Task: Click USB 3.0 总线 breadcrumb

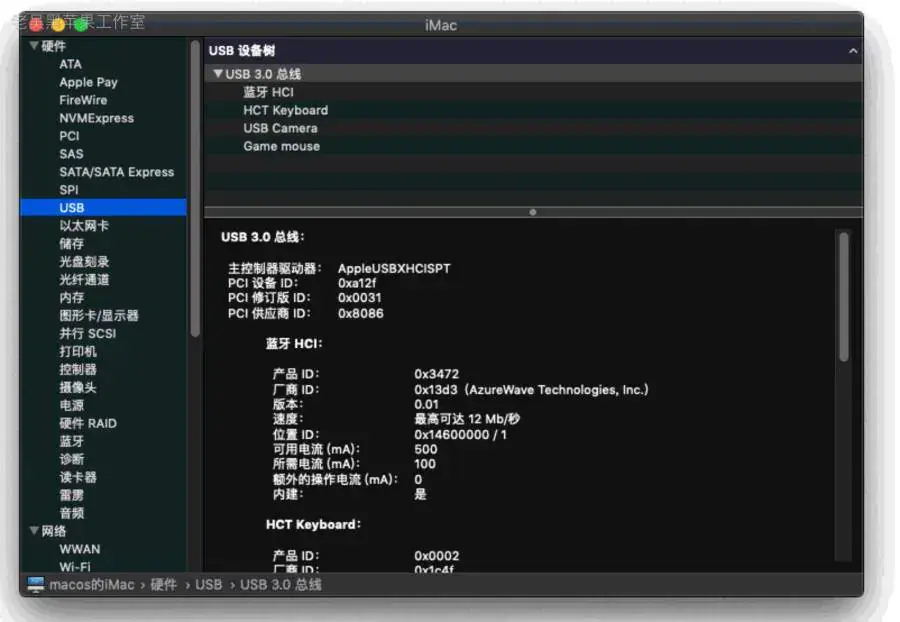Action: [x=281, y=585]
